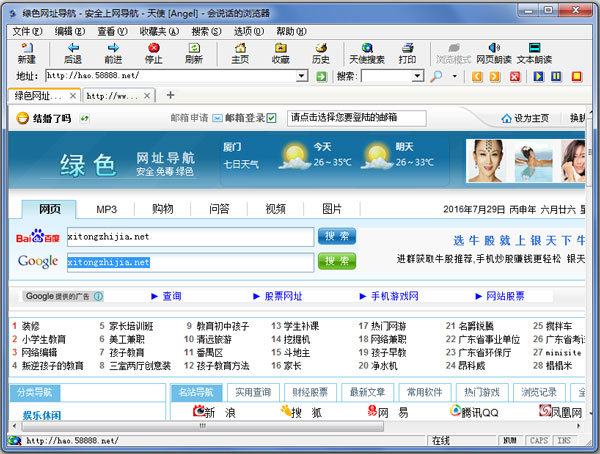
Task: Click the green Go arrow beside address
Action: pyautogui.click(x=321, y=77)
